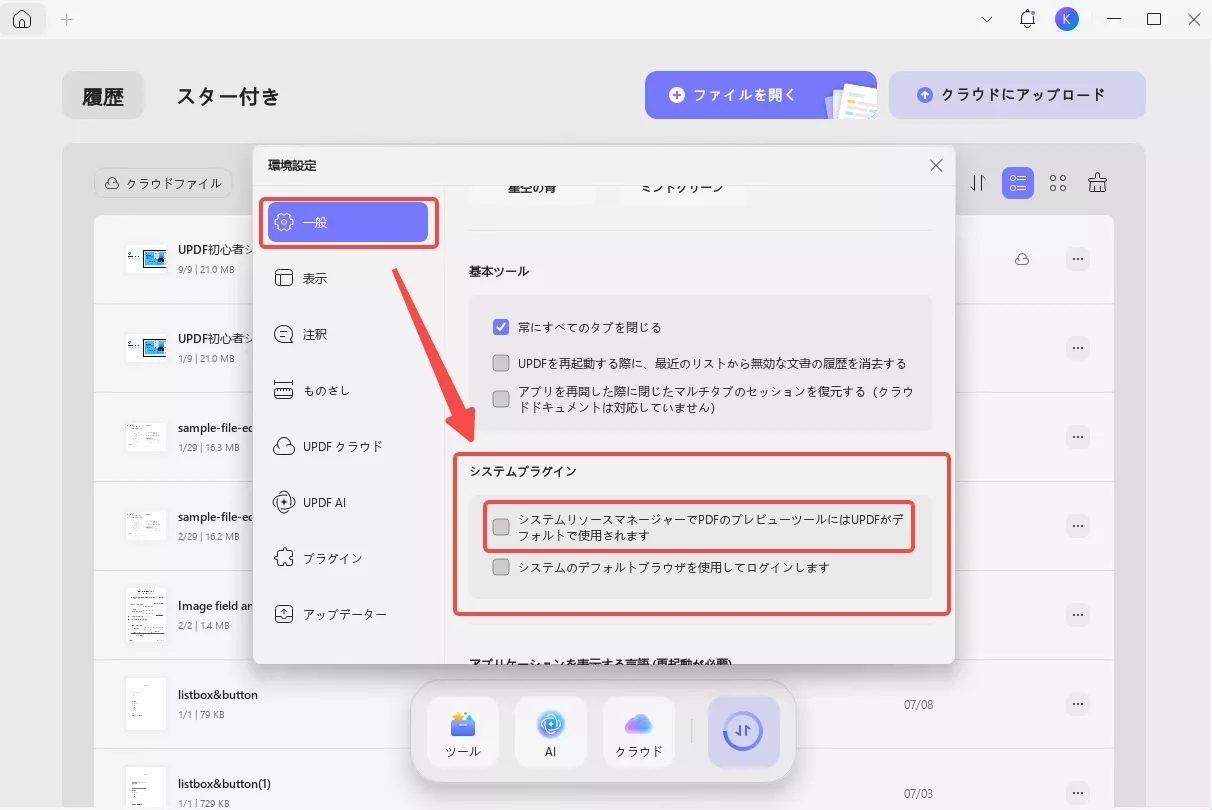The height and width of the screenshot is (810, 1212).
Task: Open more options for 1/29 sample-file row
Action: click(x=1077, y=437)
